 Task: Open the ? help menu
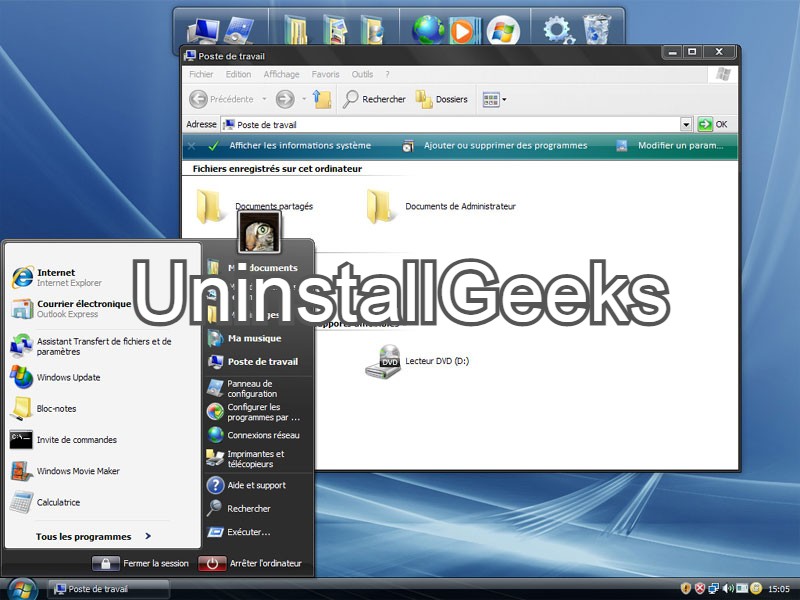[387, 74]
